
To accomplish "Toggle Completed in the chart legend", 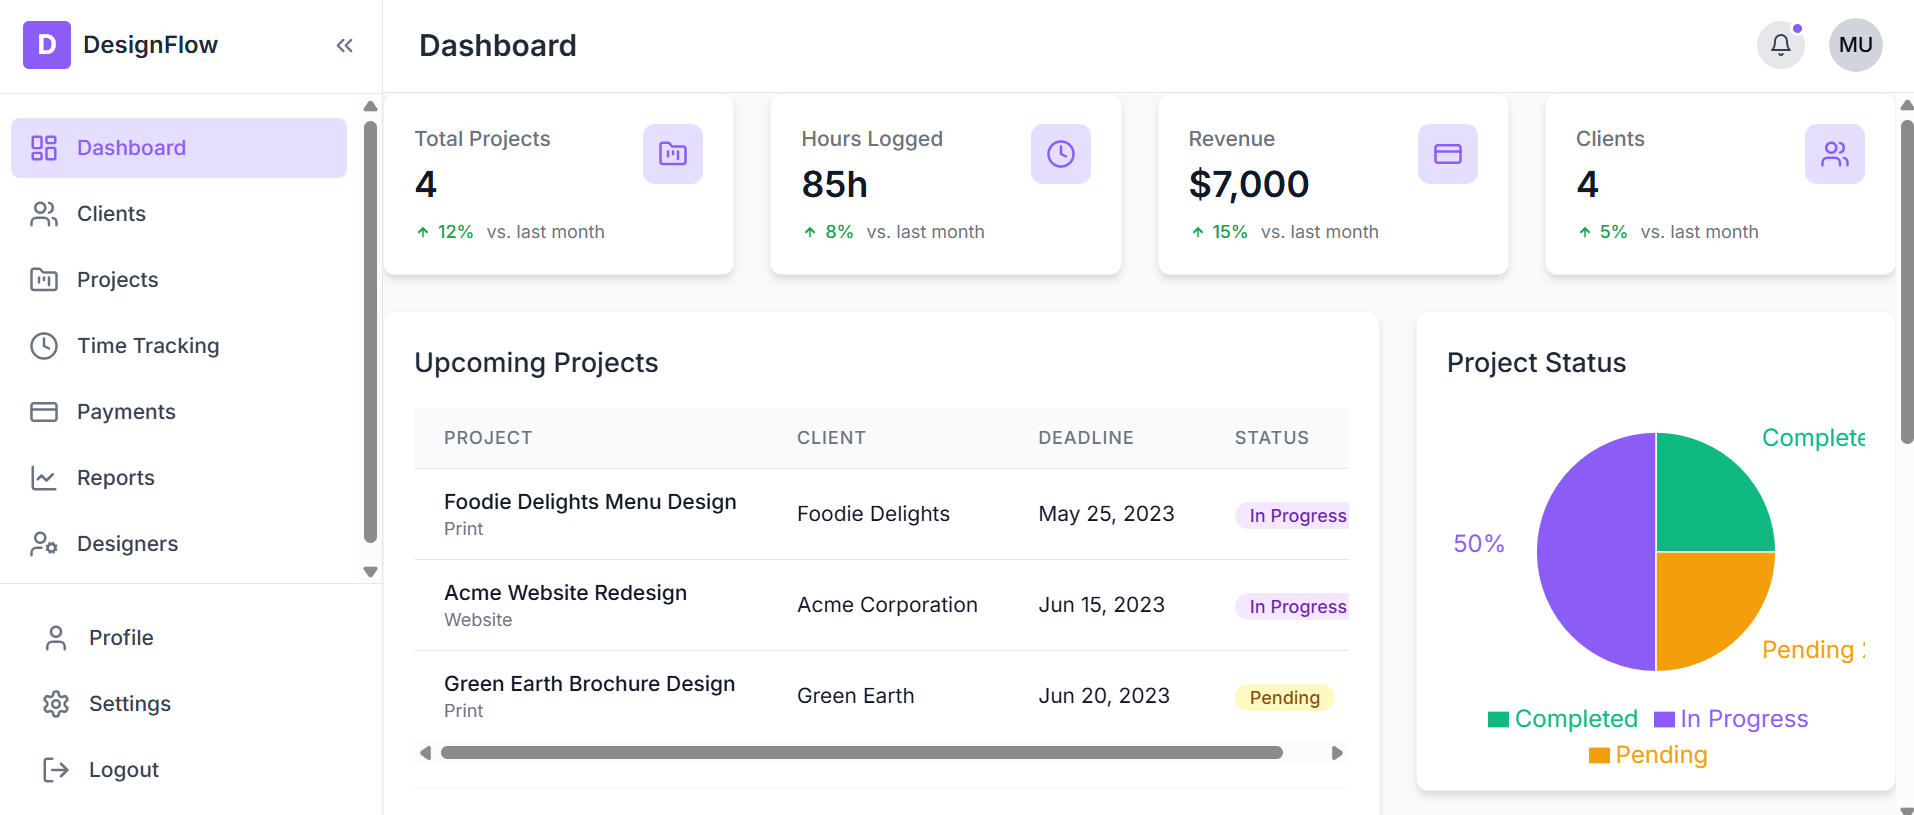I will tap(1563, 719).
